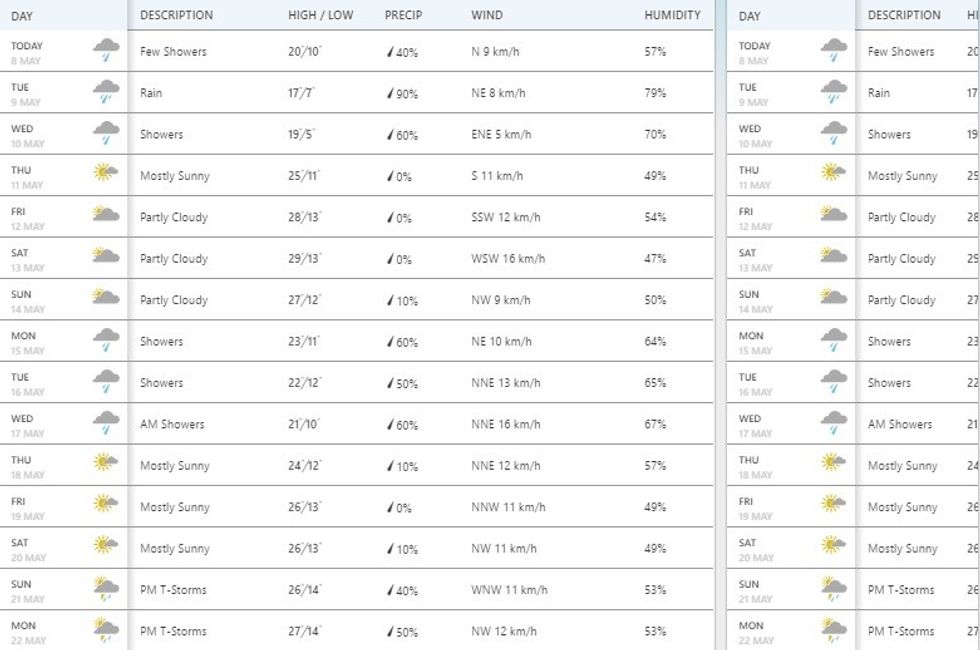Click the PRECIP column header
The width and height of the screenshot is (980, 650).
403,15
